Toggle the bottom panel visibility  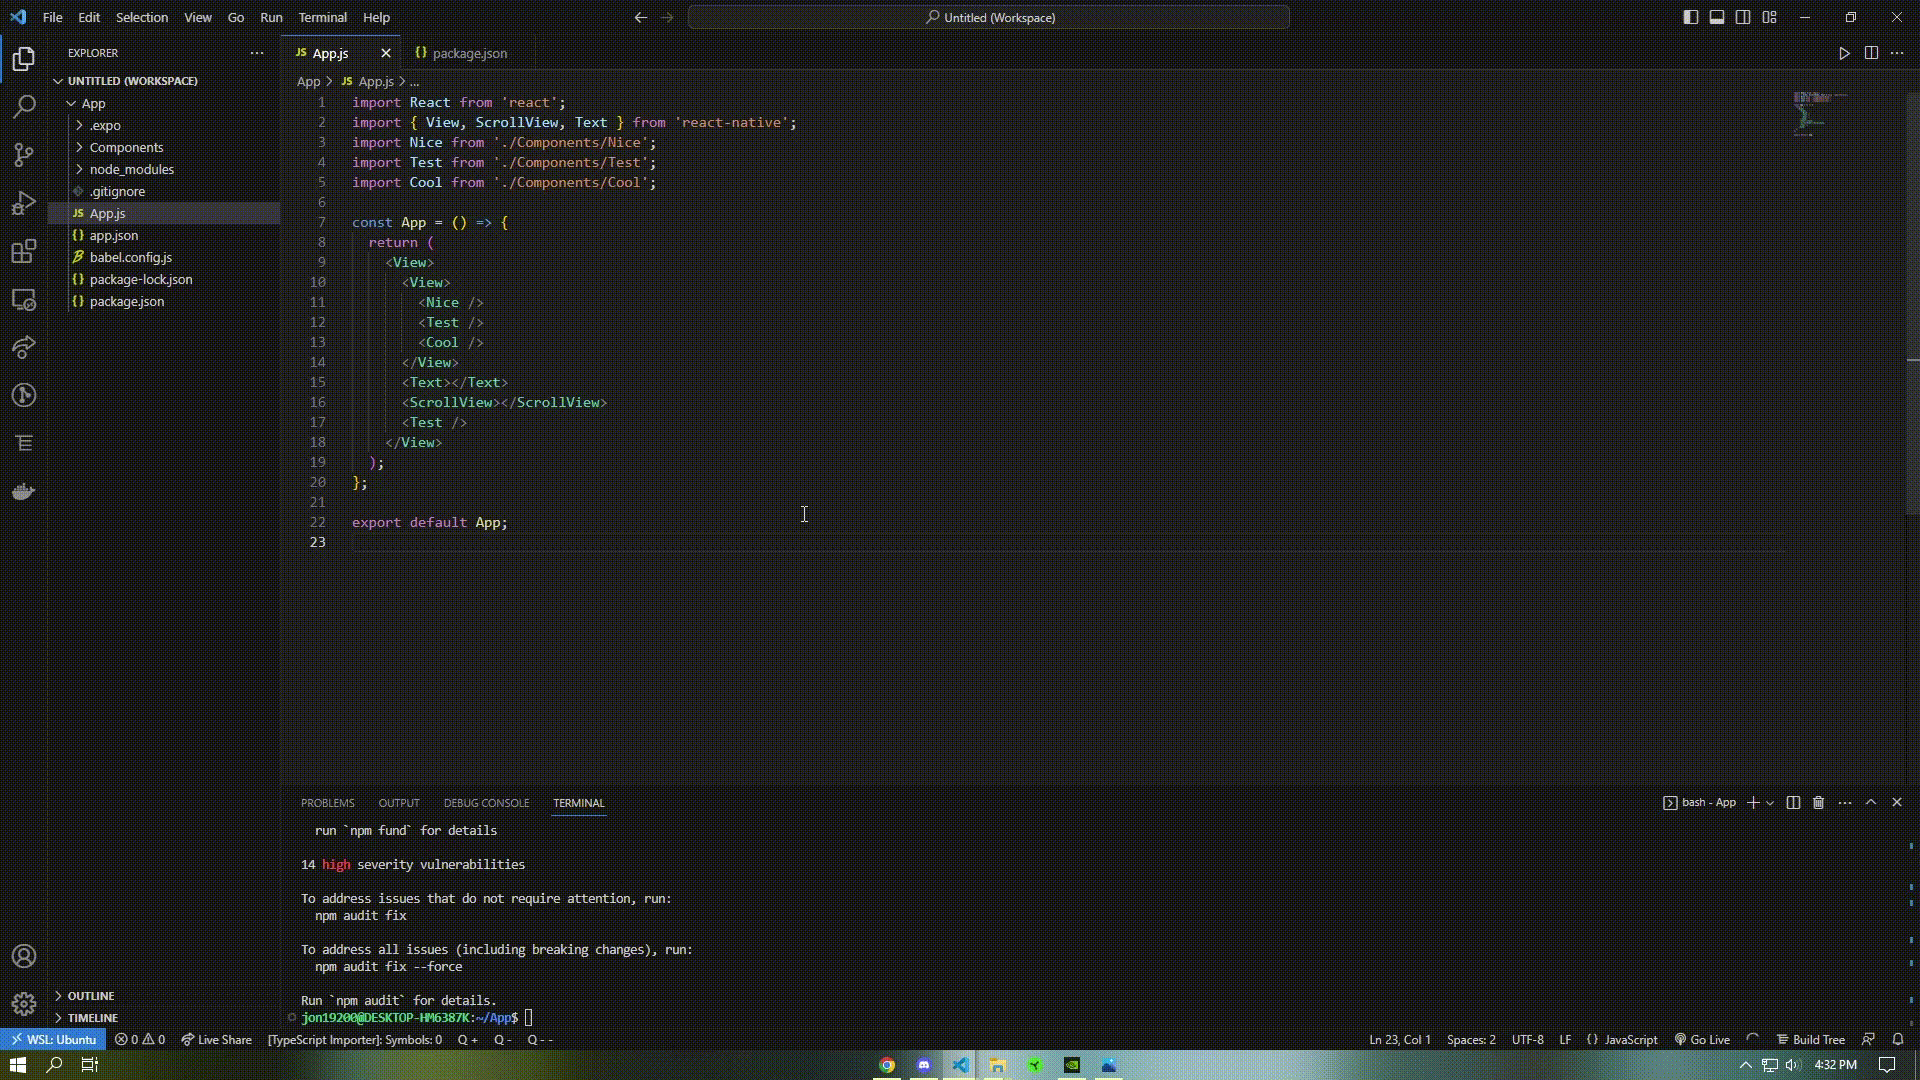click(1717, 17)
